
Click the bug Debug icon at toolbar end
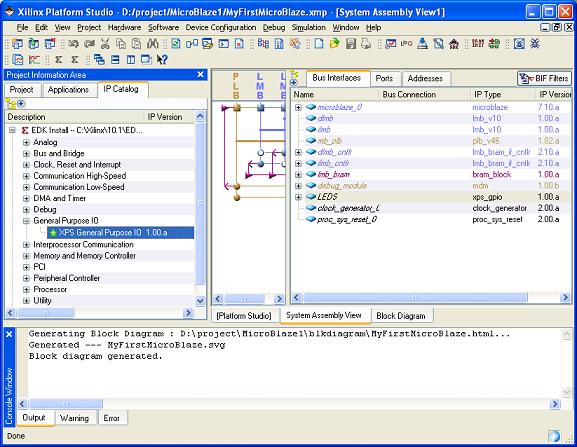pos(535,44)
